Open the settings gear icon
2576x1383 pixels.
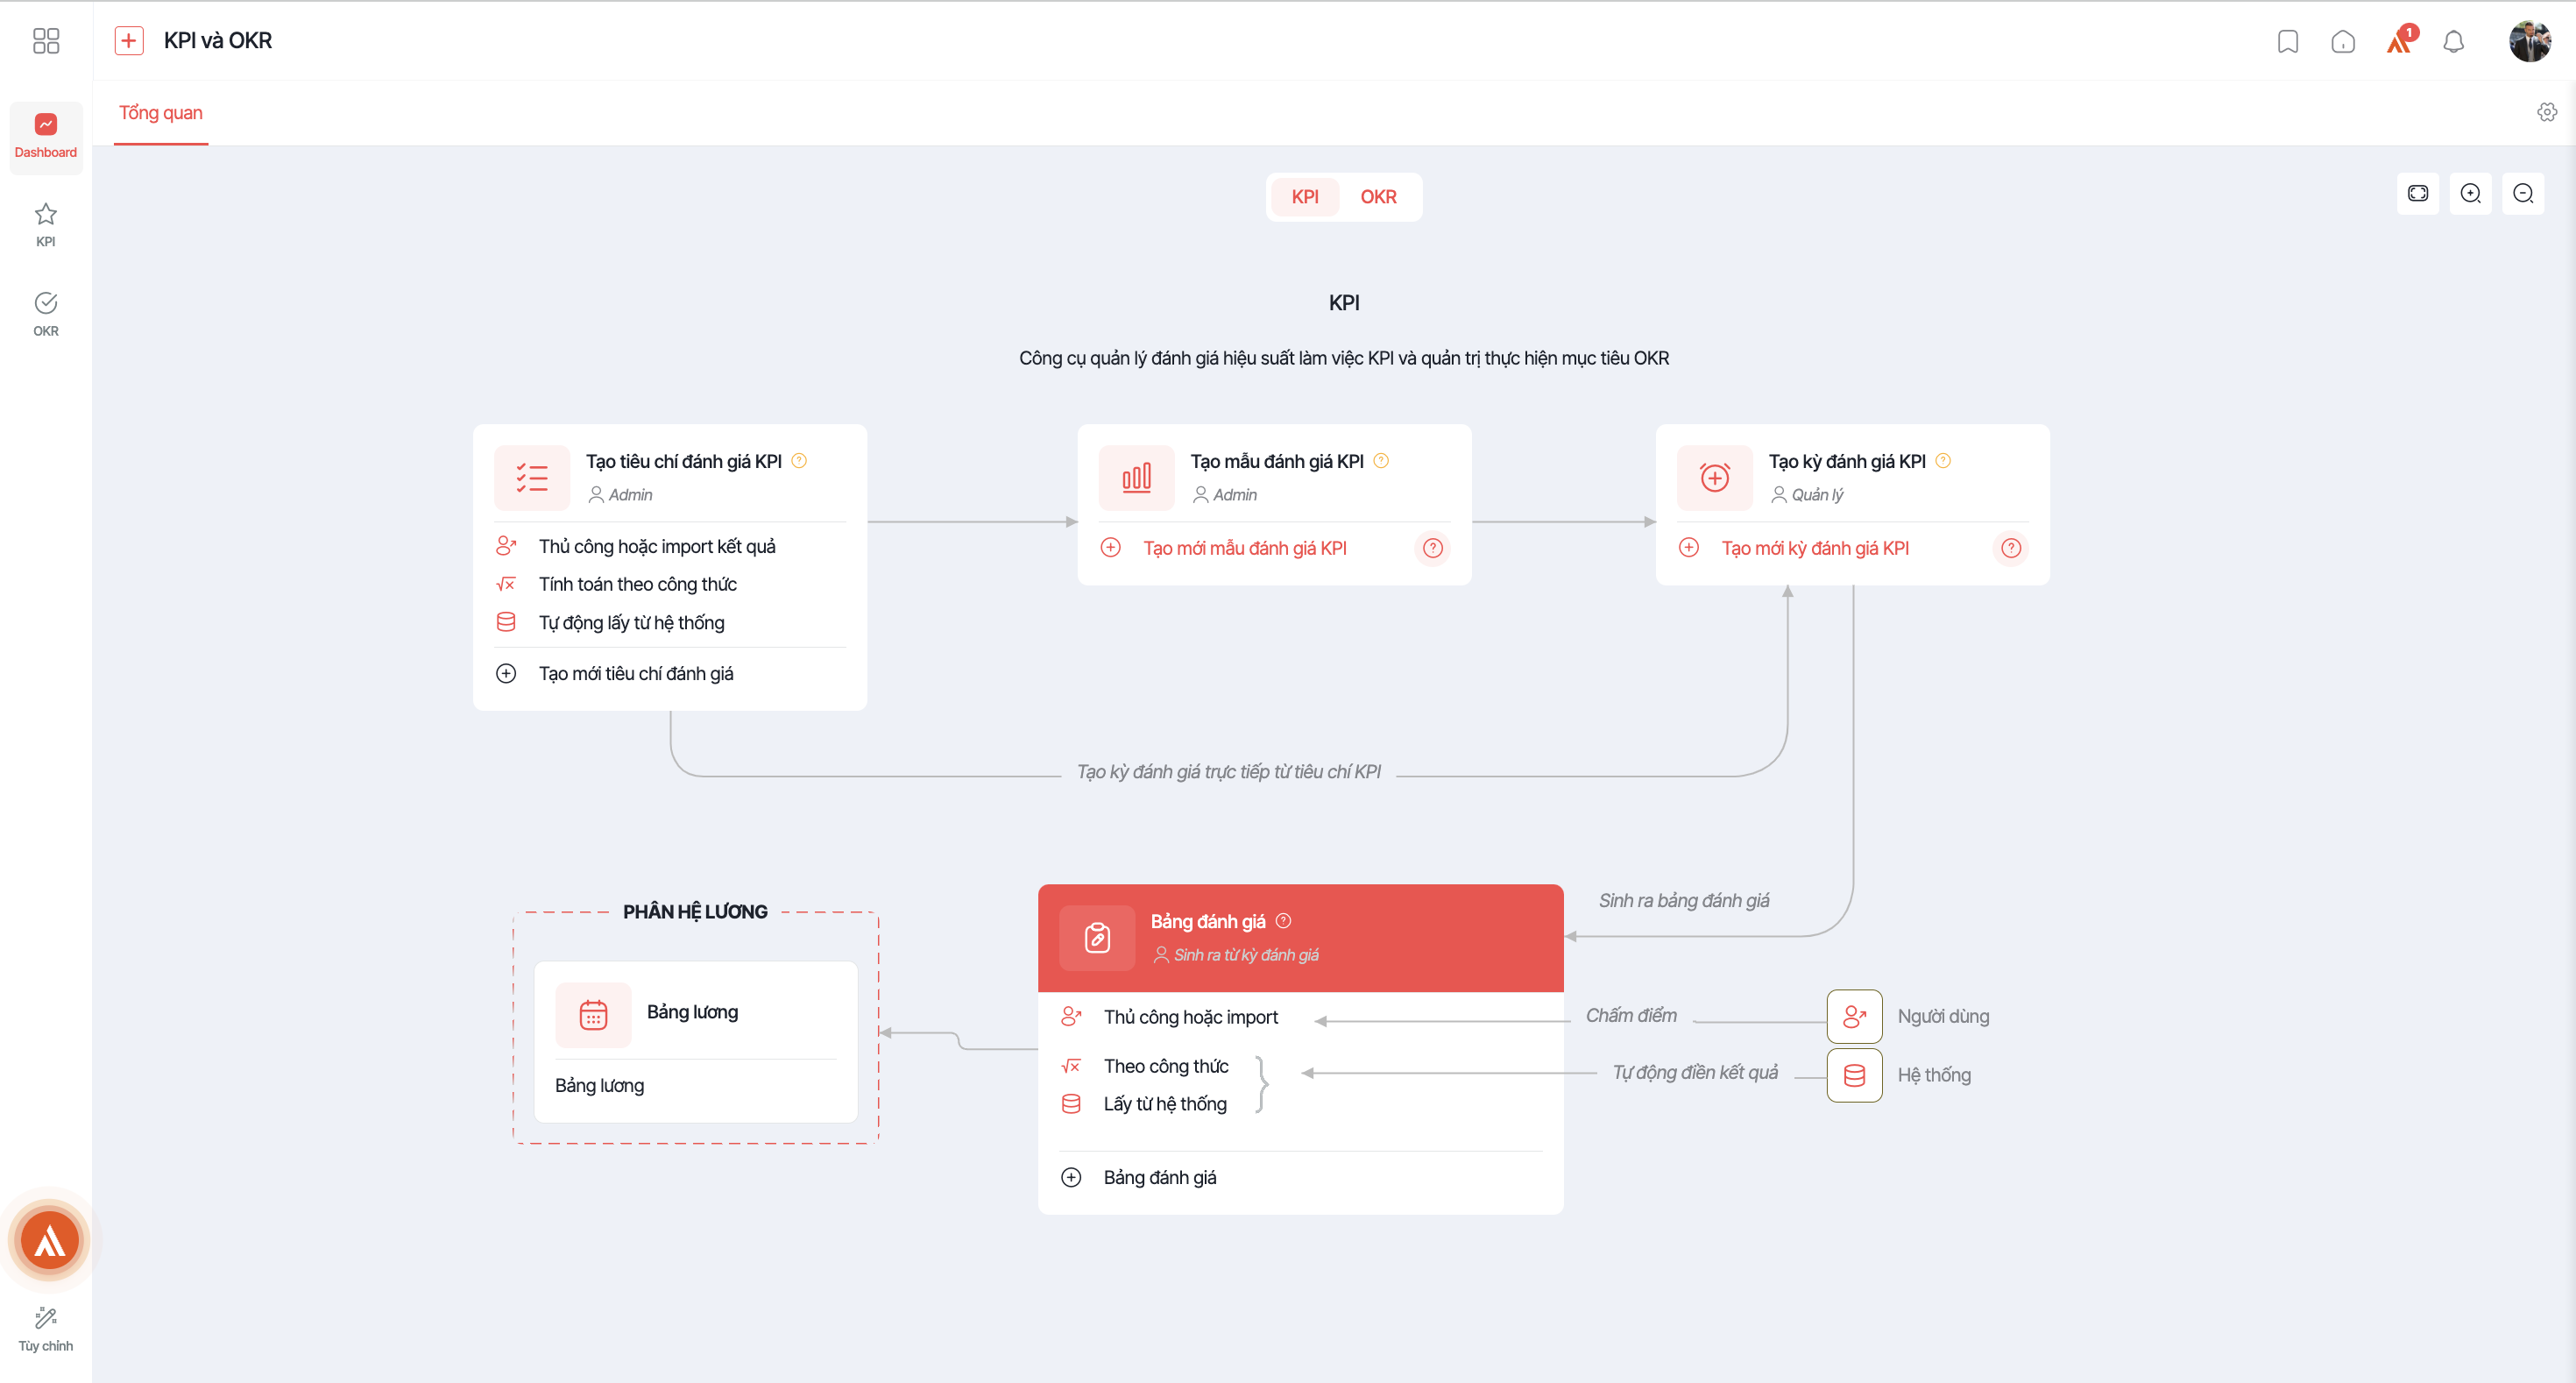coord(2546,112)
